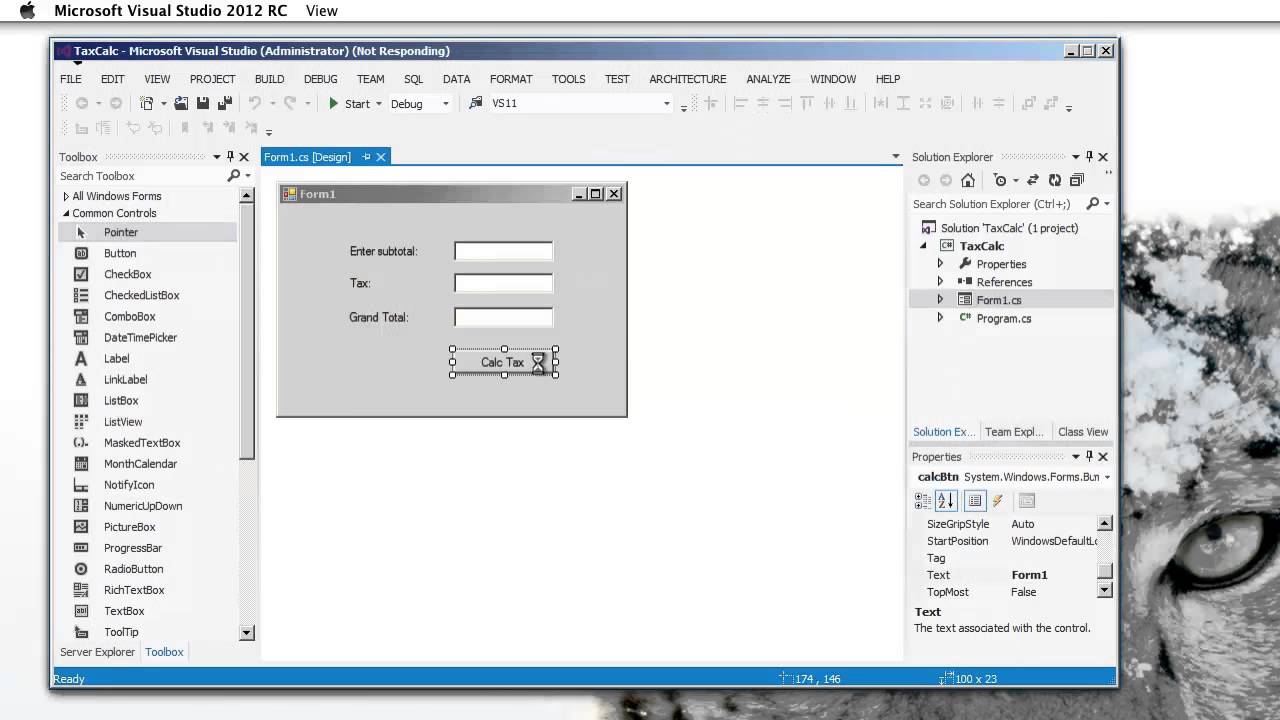The image size is (1280, 720).
Task: Select the ListView control in Toolbox
Action: pos(147,422)
